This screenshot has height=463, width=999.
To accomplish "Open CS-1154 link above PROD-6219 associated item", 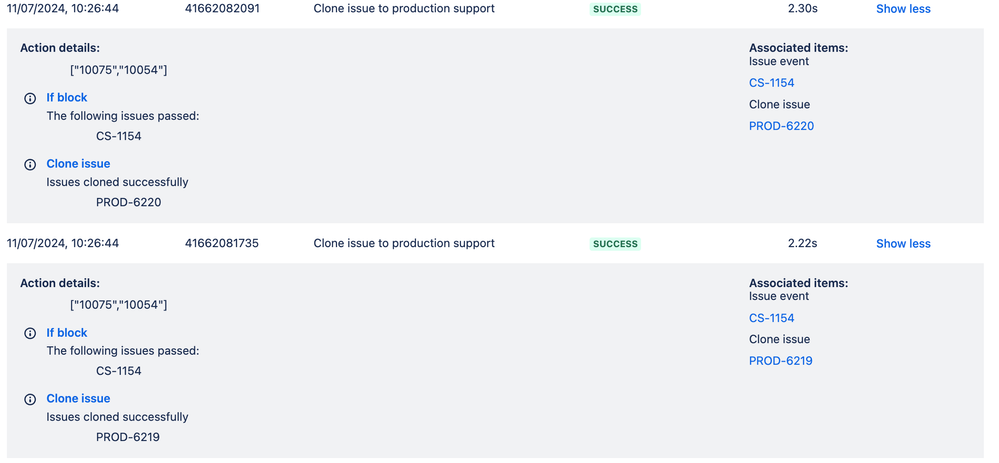I will coord(772,318).
